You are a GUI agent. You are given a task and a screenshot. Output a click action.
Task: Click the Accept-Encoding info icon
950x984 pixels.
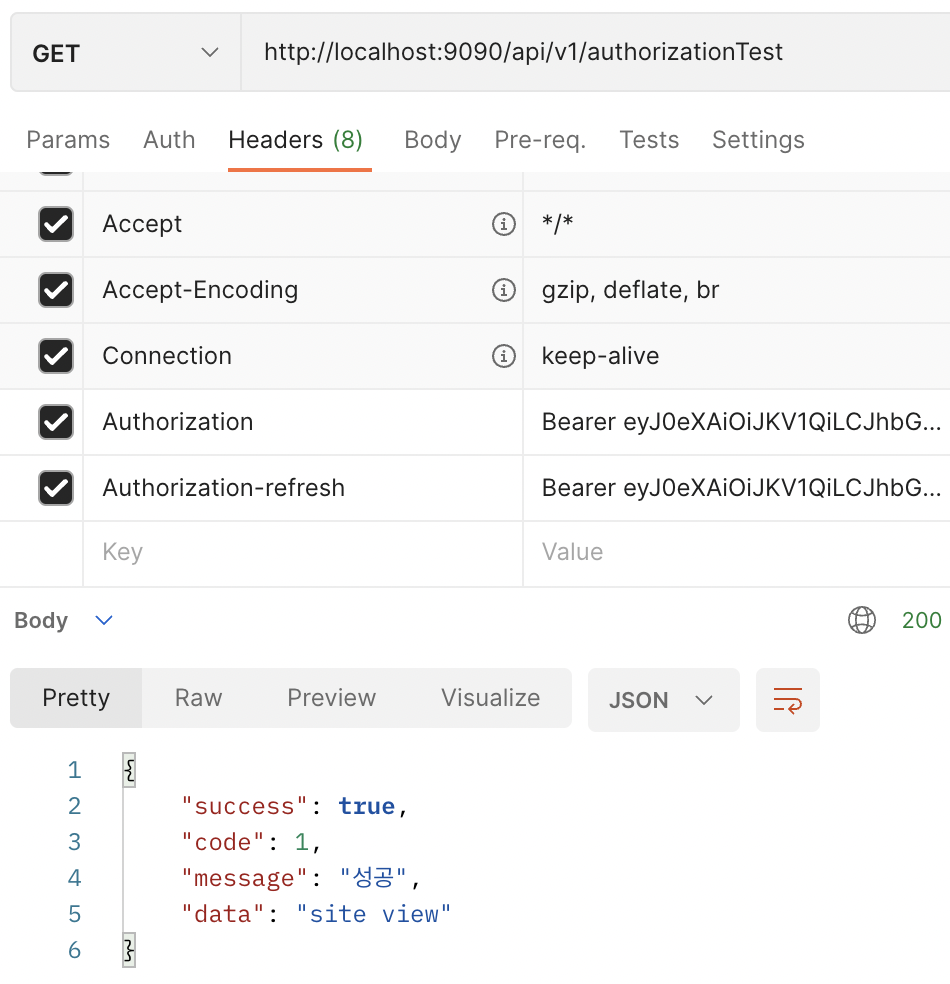(x=504, y=290)
